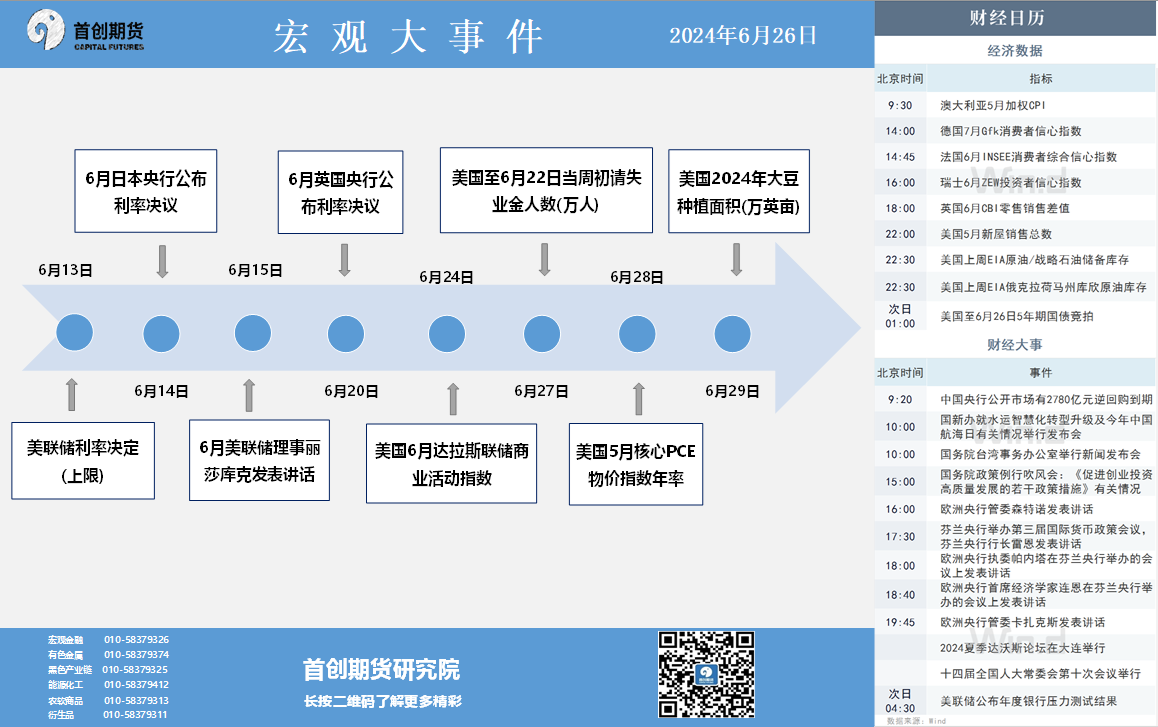Click 中国央行公开市场2780亿元逆回购到期 row
The image size is (1158, 727).
(x=1015, y=399)
